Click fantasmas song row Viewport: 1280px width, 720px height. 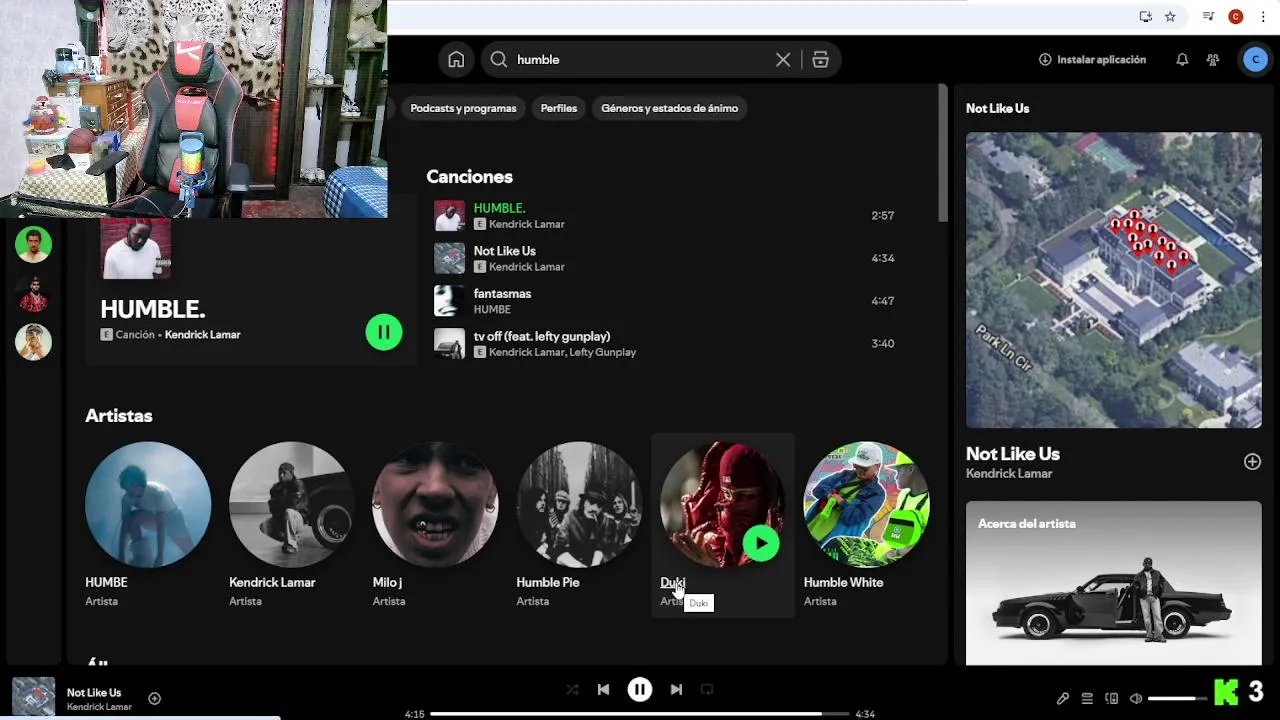(665, 301)
